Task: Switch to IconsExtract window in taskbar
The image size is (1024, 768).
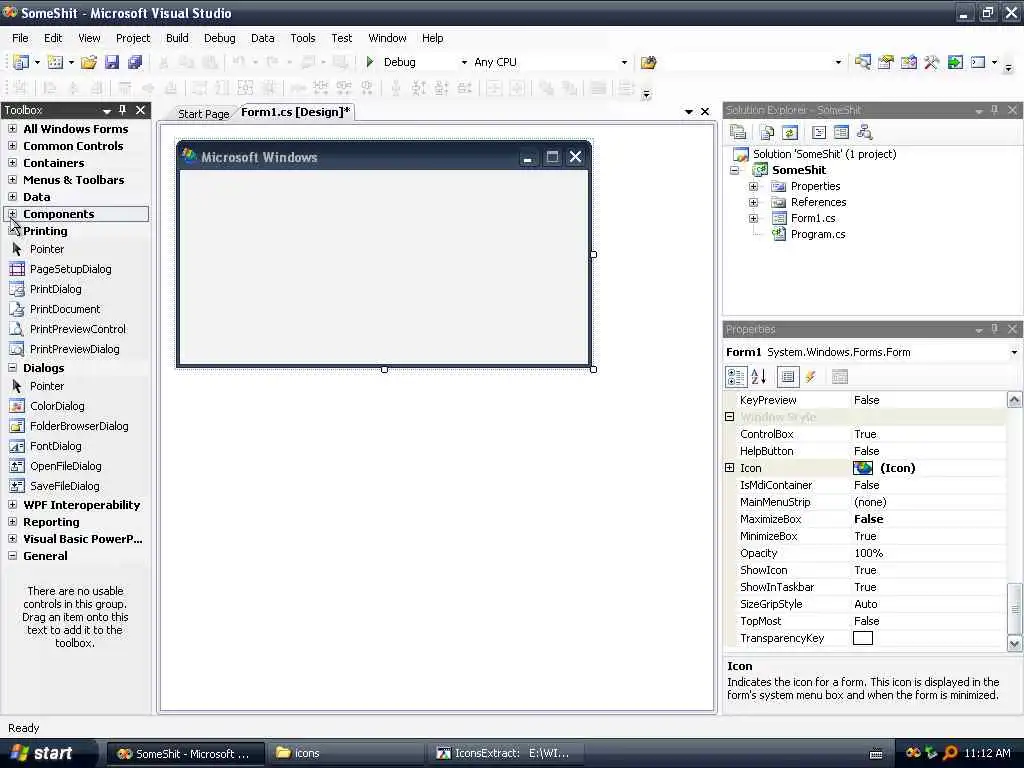Action: (505, 753)
